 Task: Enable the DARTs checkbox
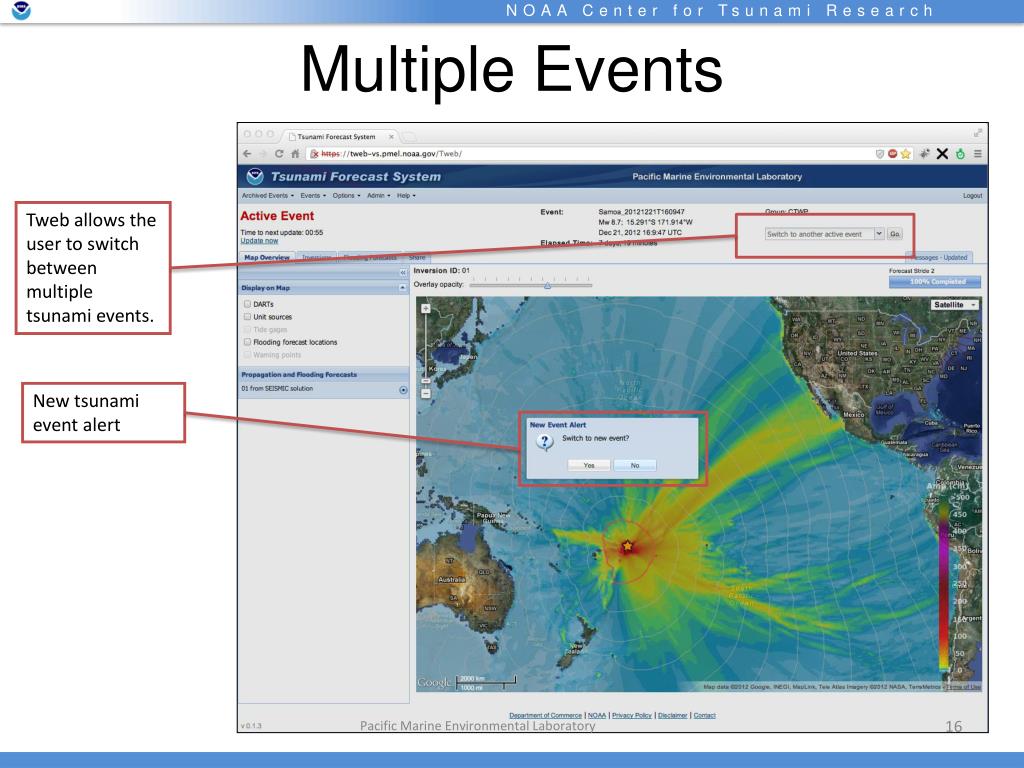[248, 304]
